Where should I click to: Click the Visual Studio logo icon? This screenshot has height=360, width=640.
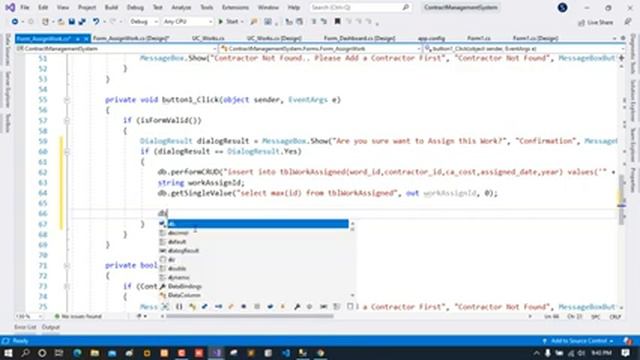(10, 7)
